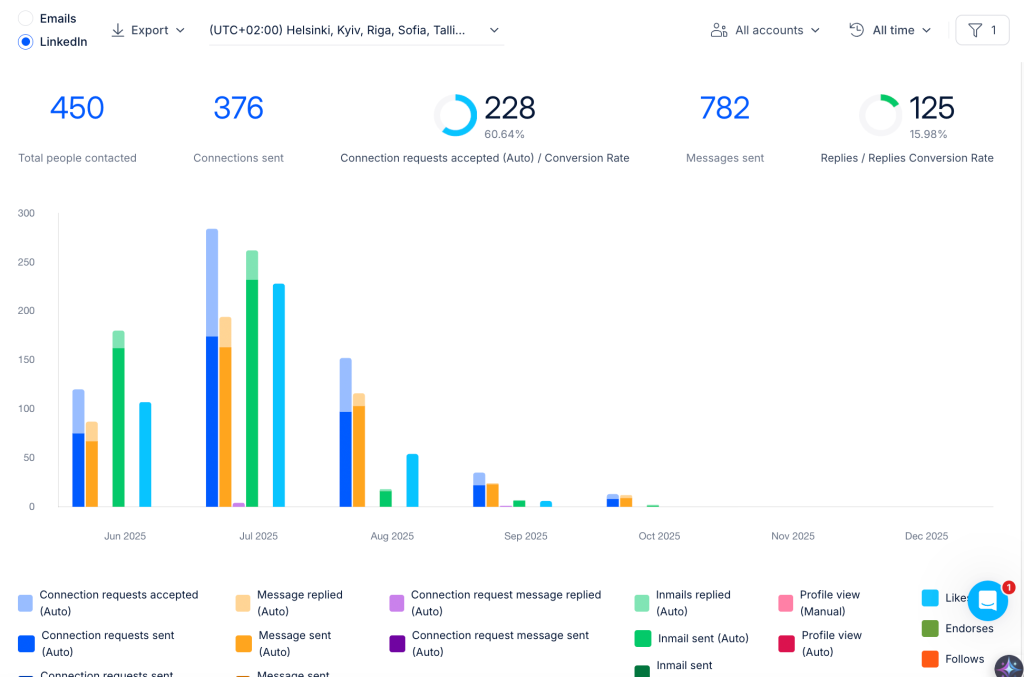This screenshot has height=677, width=1024.
Task: Expand the All accounts dropdown
Action: [x=765, y=30]
